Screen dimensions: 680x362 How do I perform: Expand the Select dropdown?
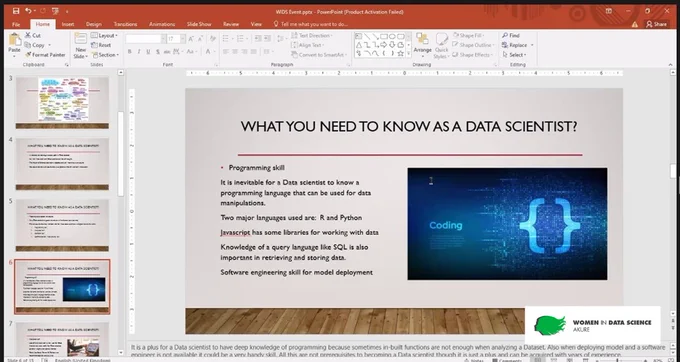coord(515,55)
